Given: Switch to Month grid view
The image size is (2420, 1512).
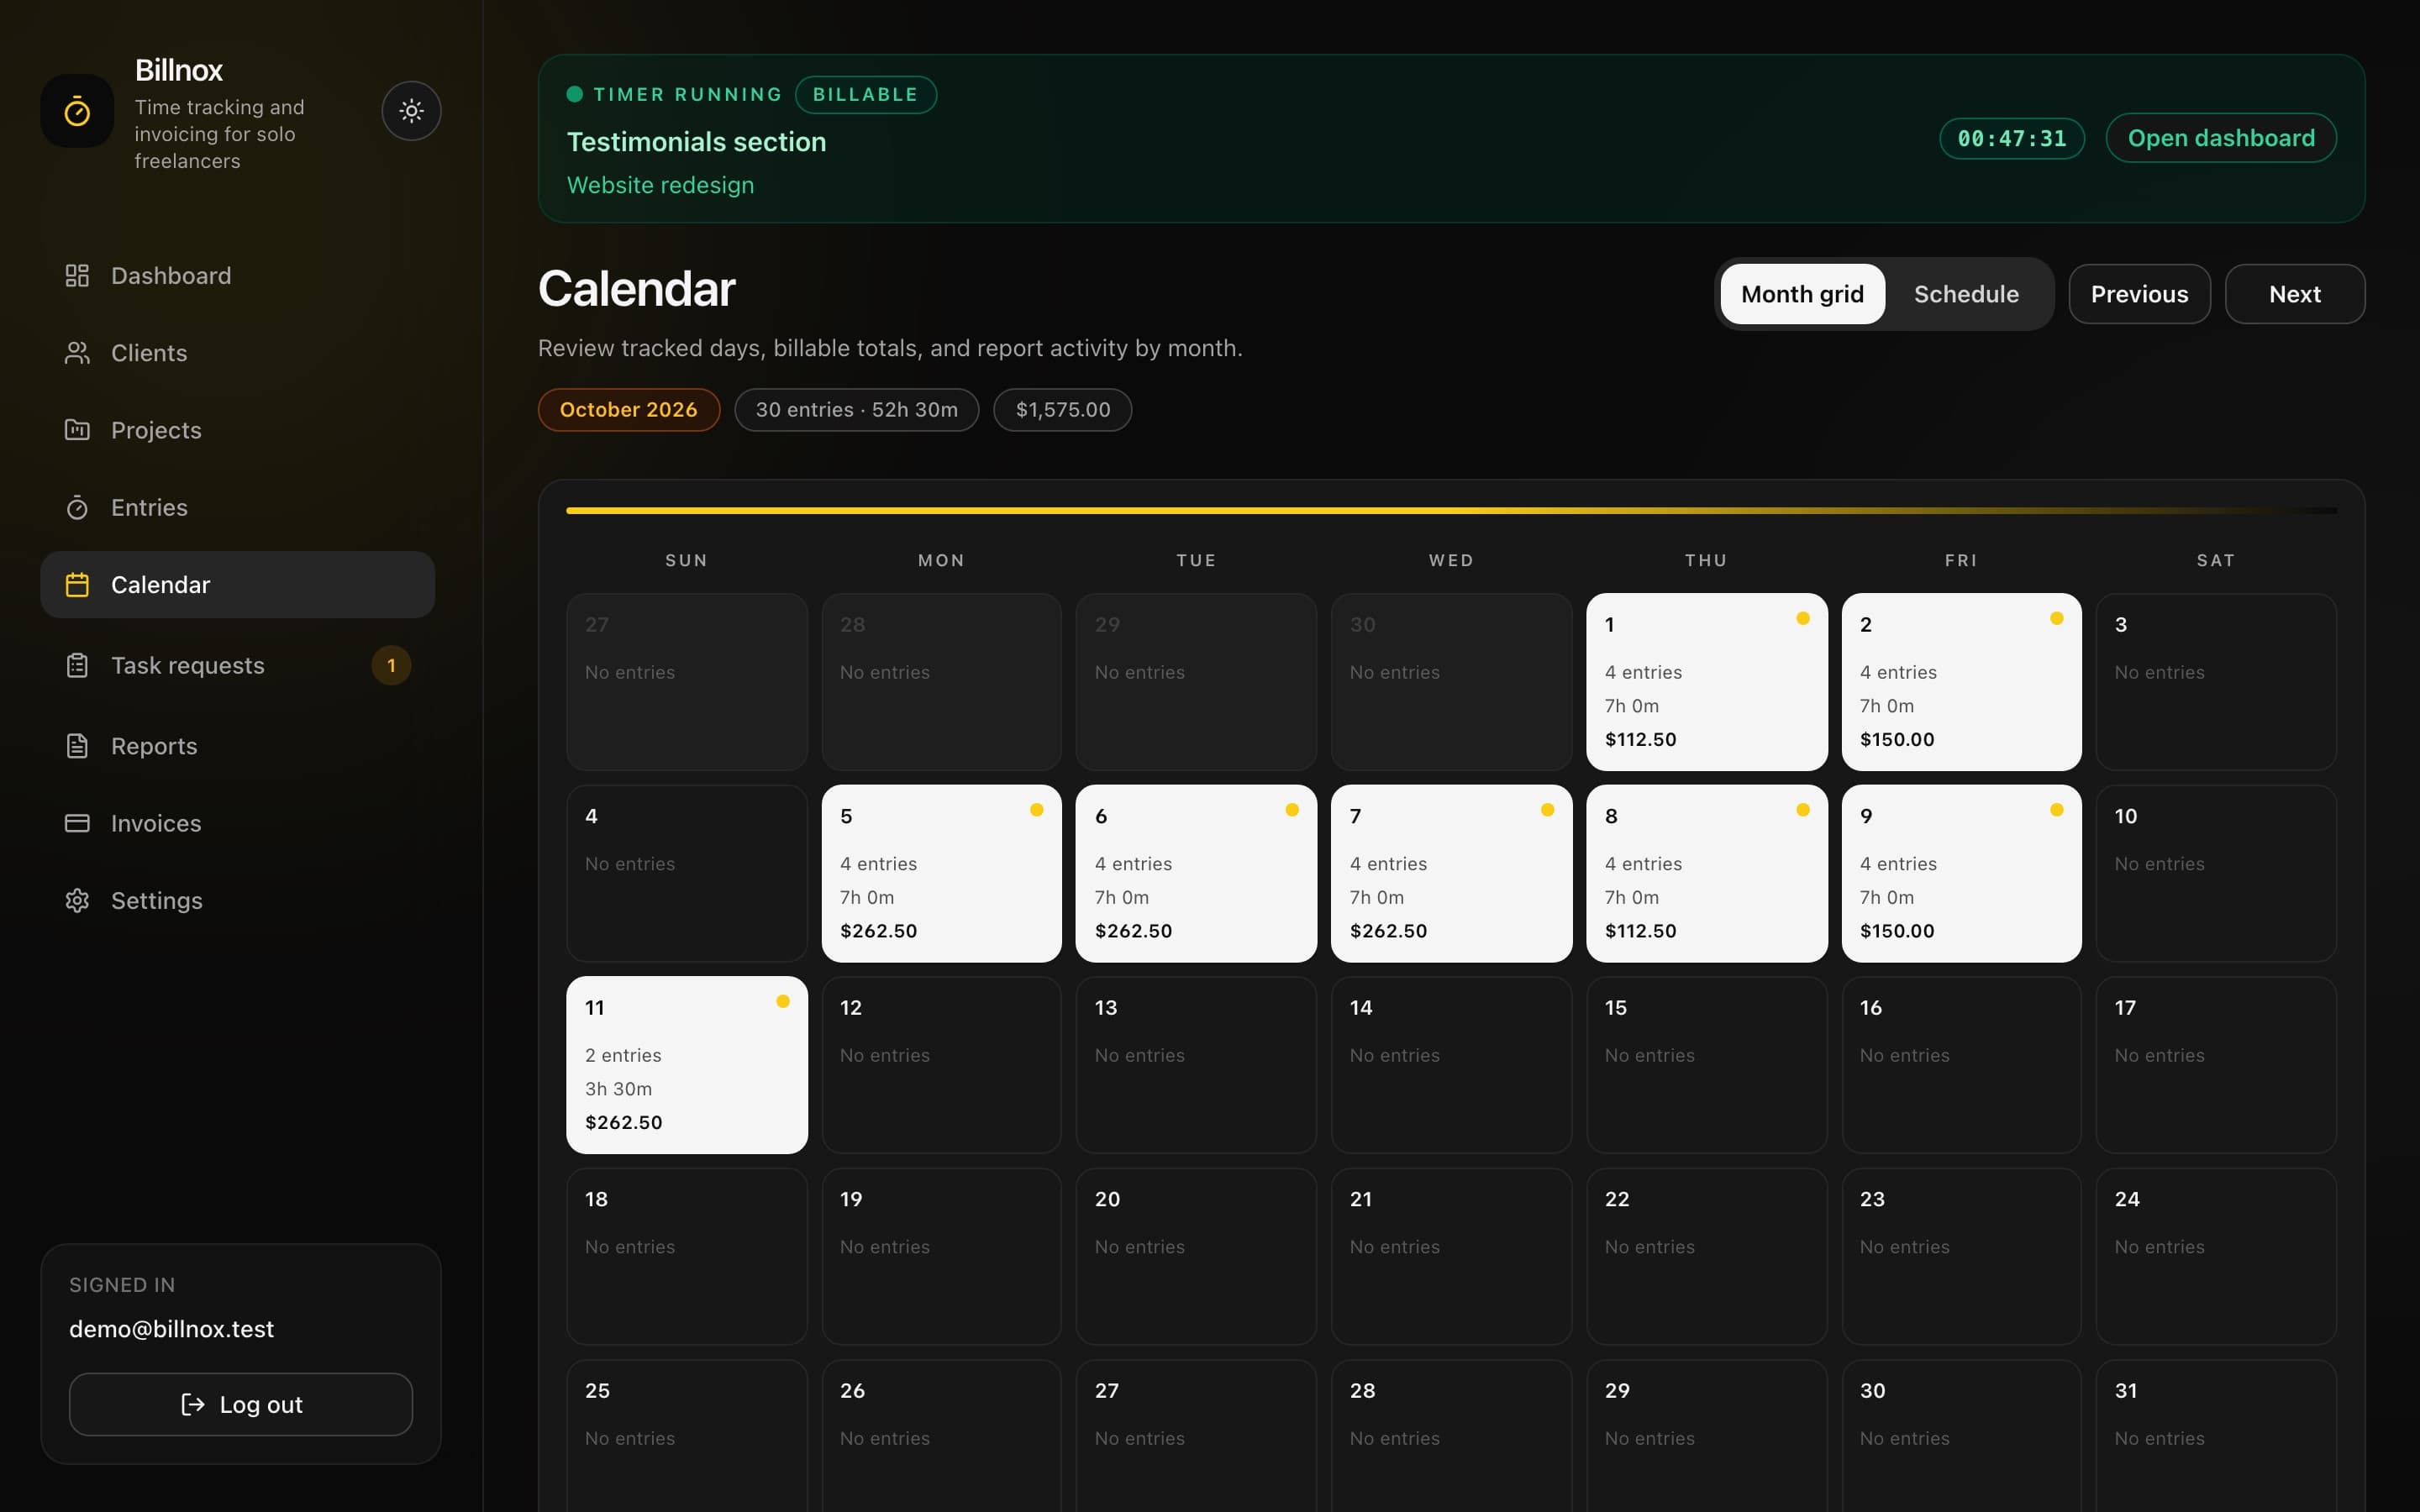Looking at the screenshot, I should point(1802,294).
